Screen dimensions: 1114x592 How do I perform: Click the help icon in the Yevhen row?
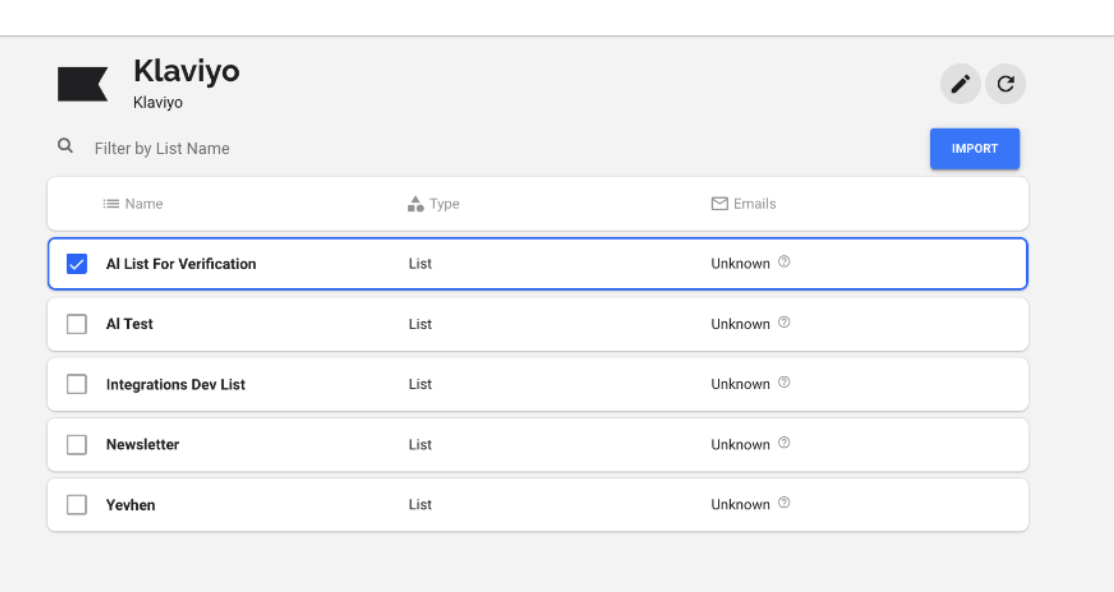click(785, 504)
